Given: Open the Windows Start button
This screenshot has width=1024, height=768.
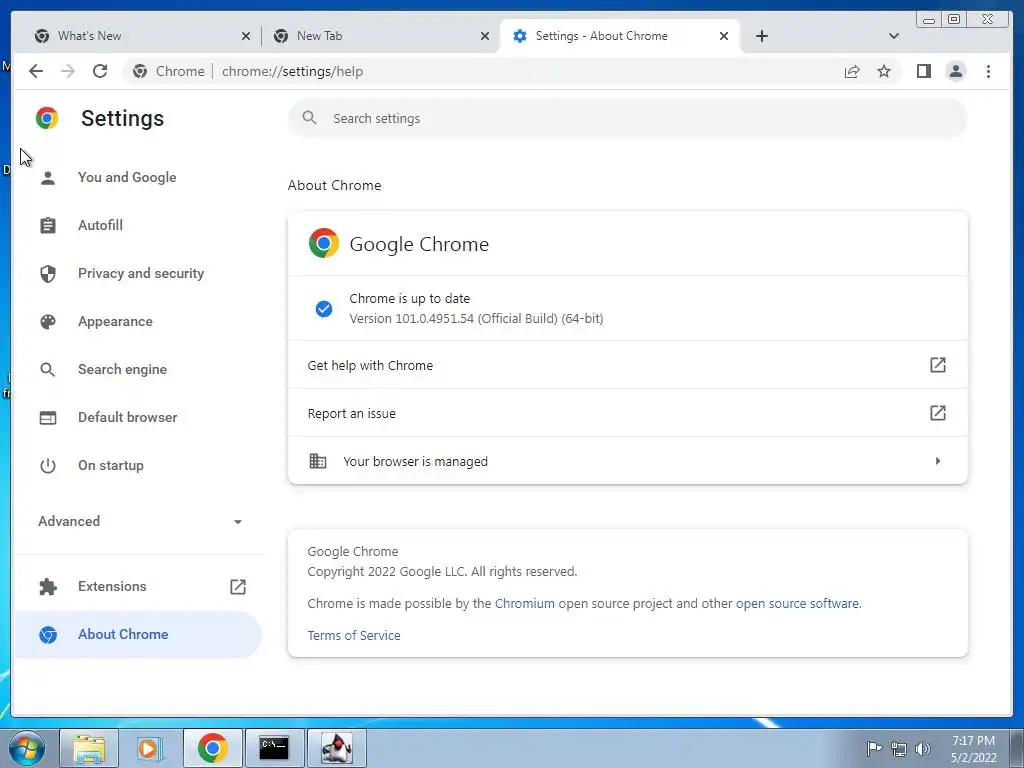Looking at the screenshot, I should (x=26, y=748).
